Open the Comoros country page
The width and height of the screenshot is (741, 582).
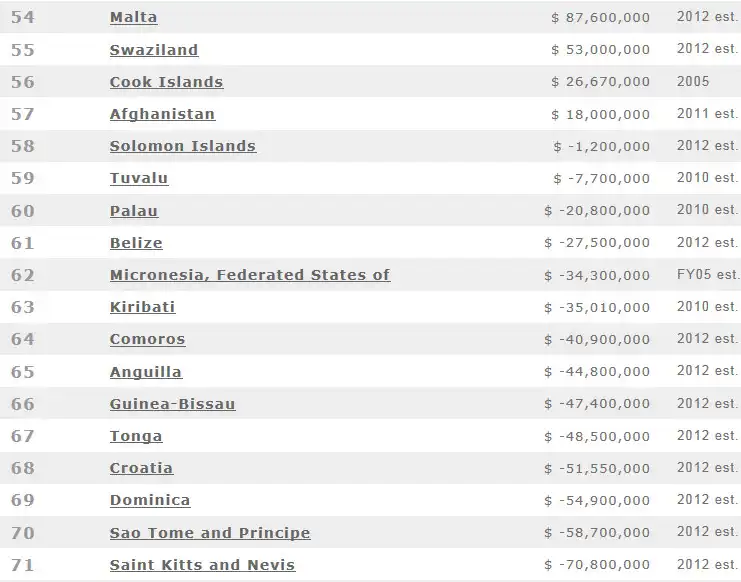pos(147,339)
